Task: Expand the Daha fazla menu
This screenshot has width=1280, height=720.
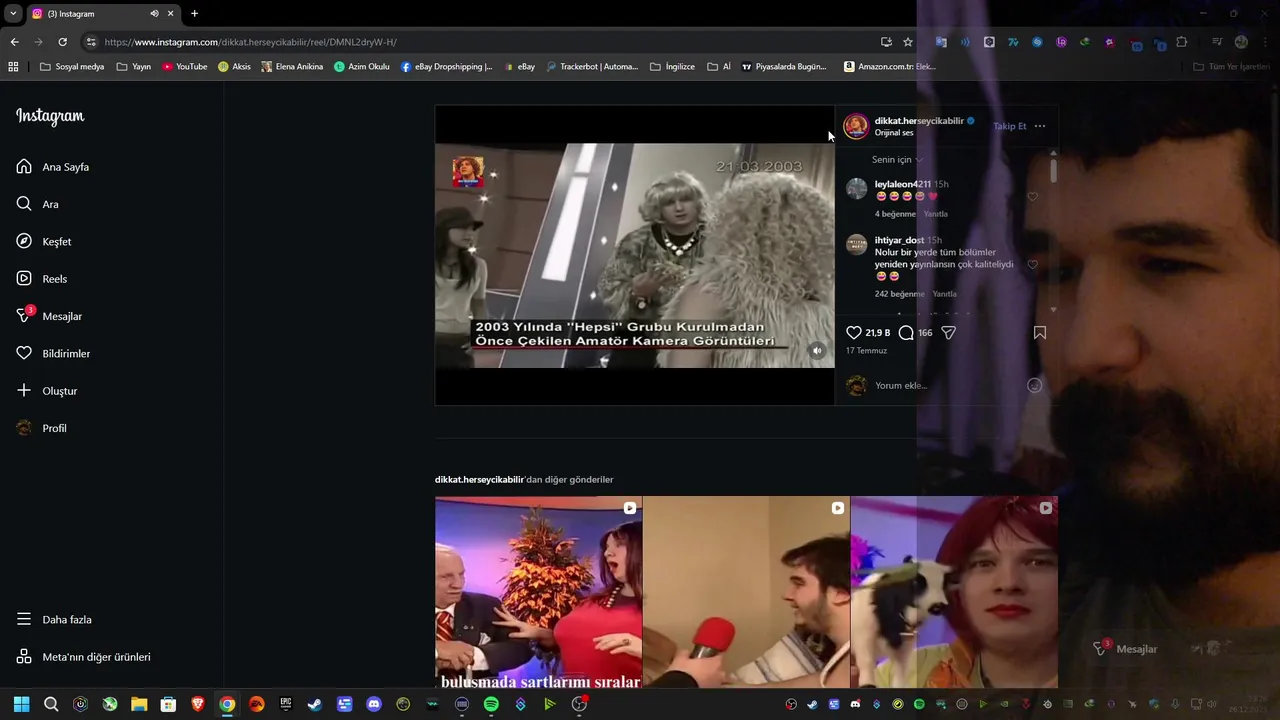Action: (x=53, y=619)
